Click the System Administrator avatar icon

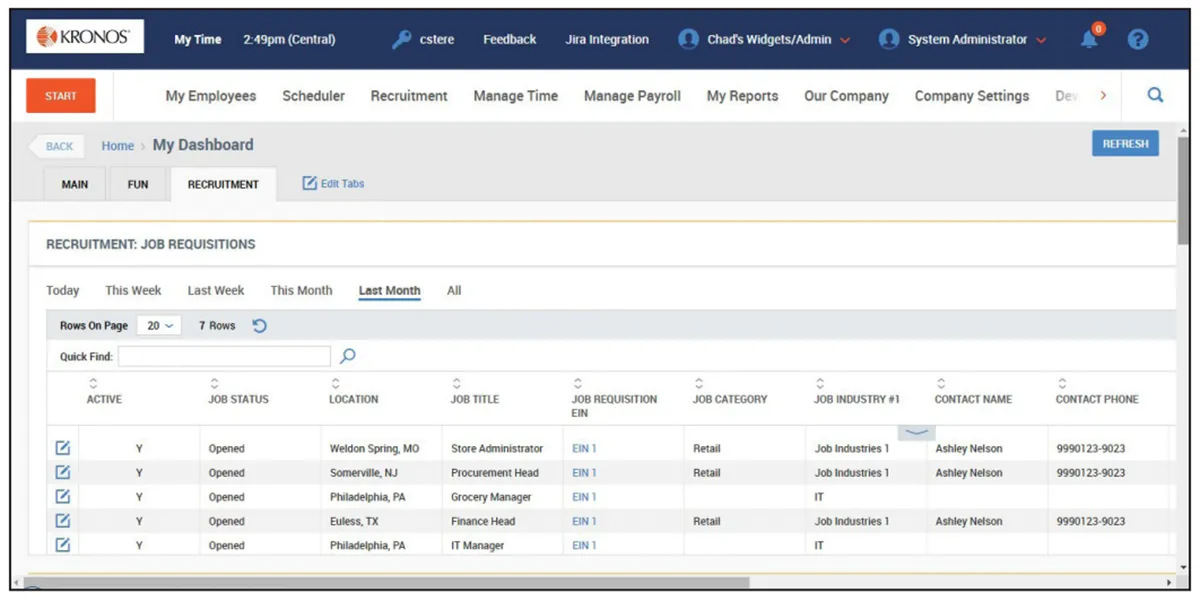pyautogui.click(x=889, y=39)
